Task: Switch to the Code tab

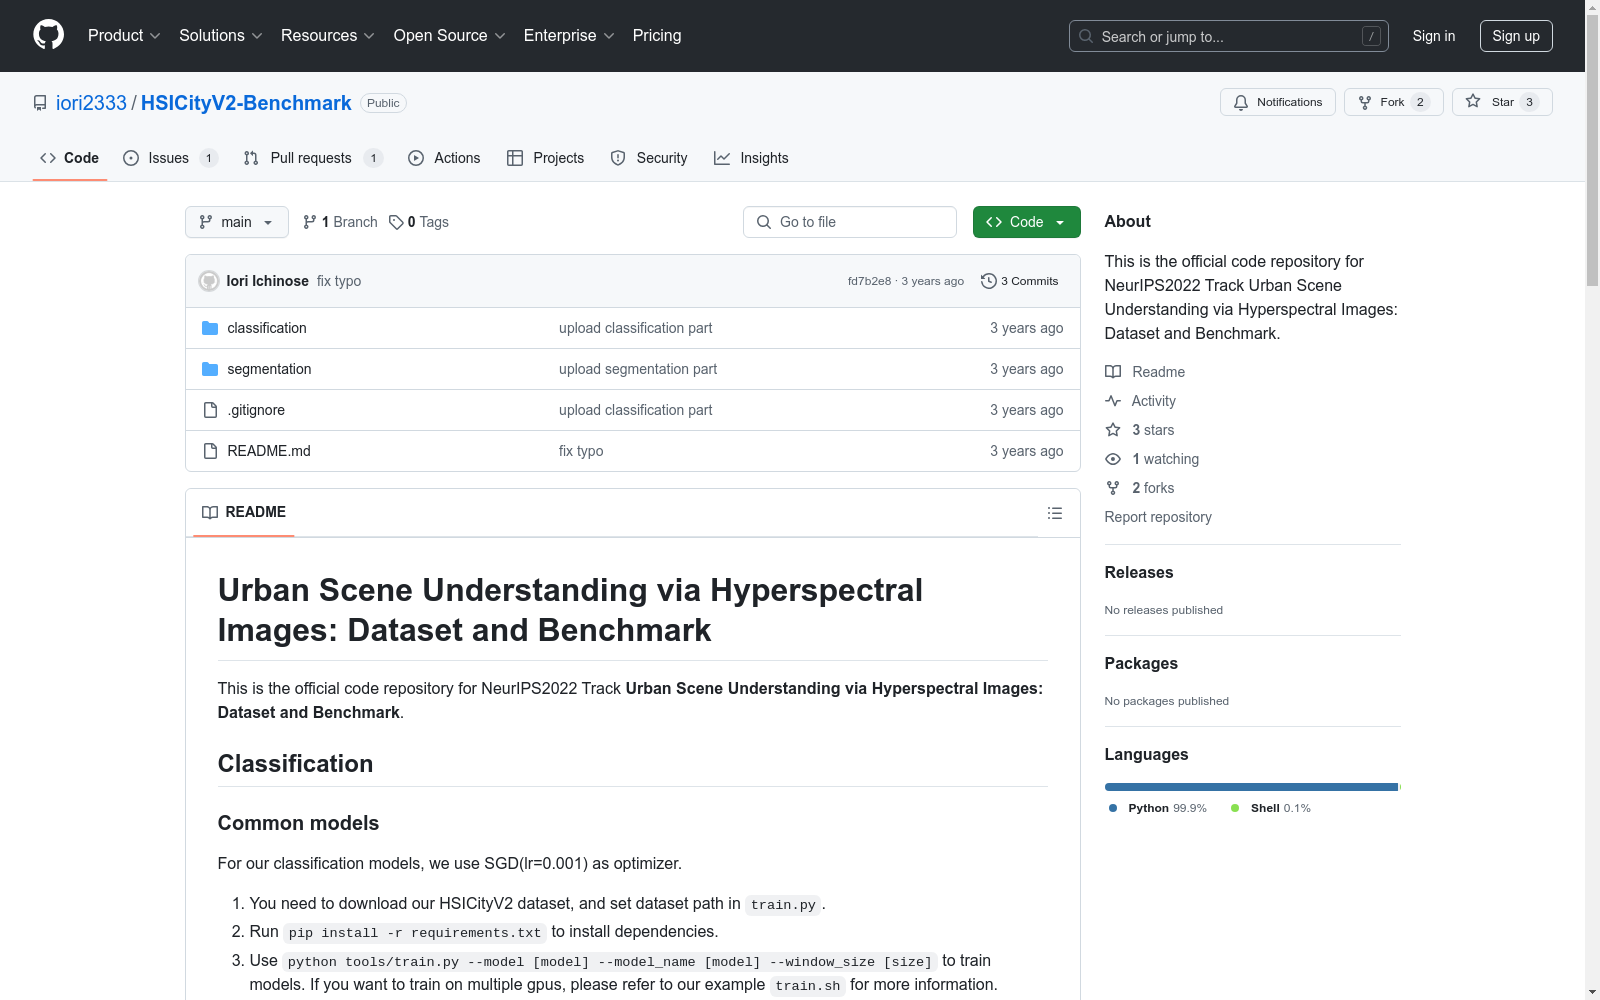Action: (x=70, y=158)
